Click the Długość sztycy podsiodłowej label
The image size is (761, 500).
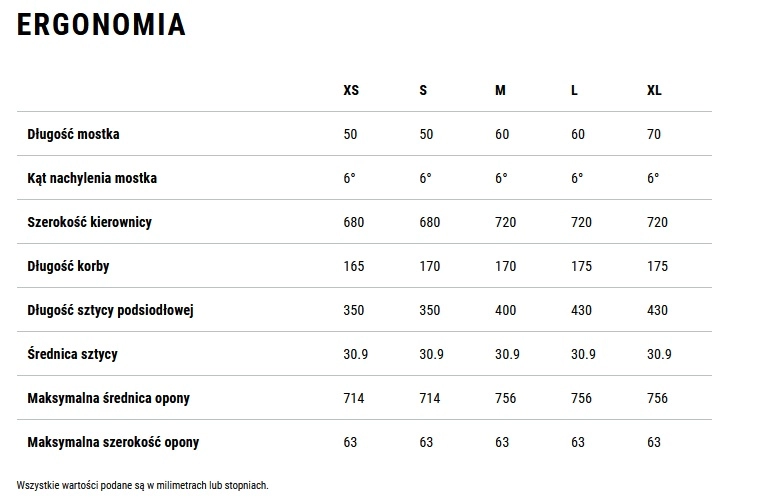(x=111, y=310)
